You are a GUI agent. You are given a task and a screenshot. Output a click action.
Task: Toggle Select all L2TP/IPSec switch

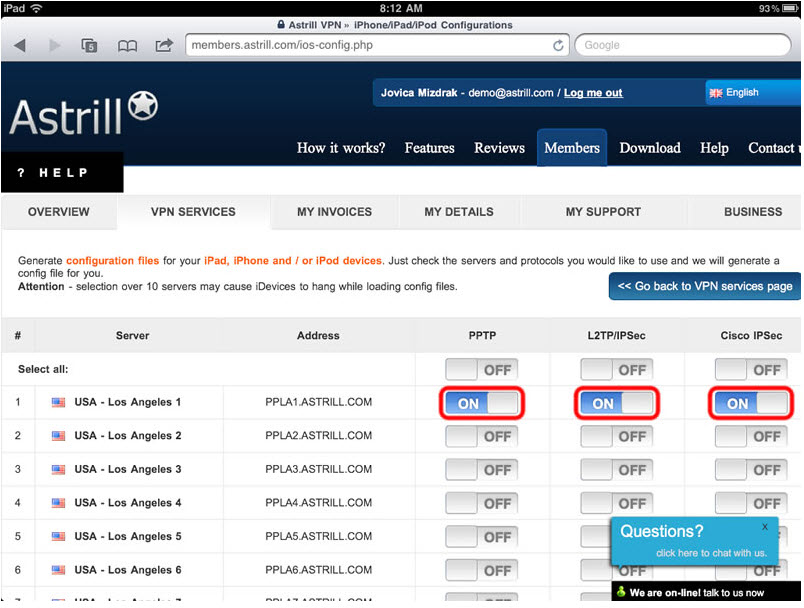(x=616, y=370)
